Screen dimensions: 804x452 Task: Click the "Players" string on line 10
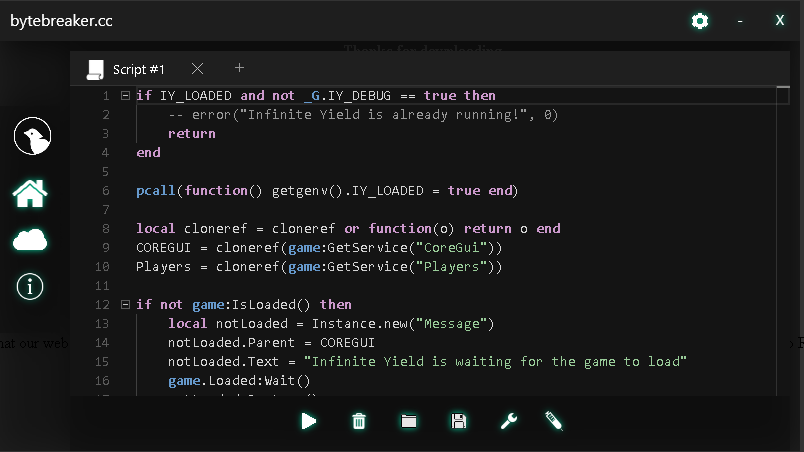[x=451, y=266]
